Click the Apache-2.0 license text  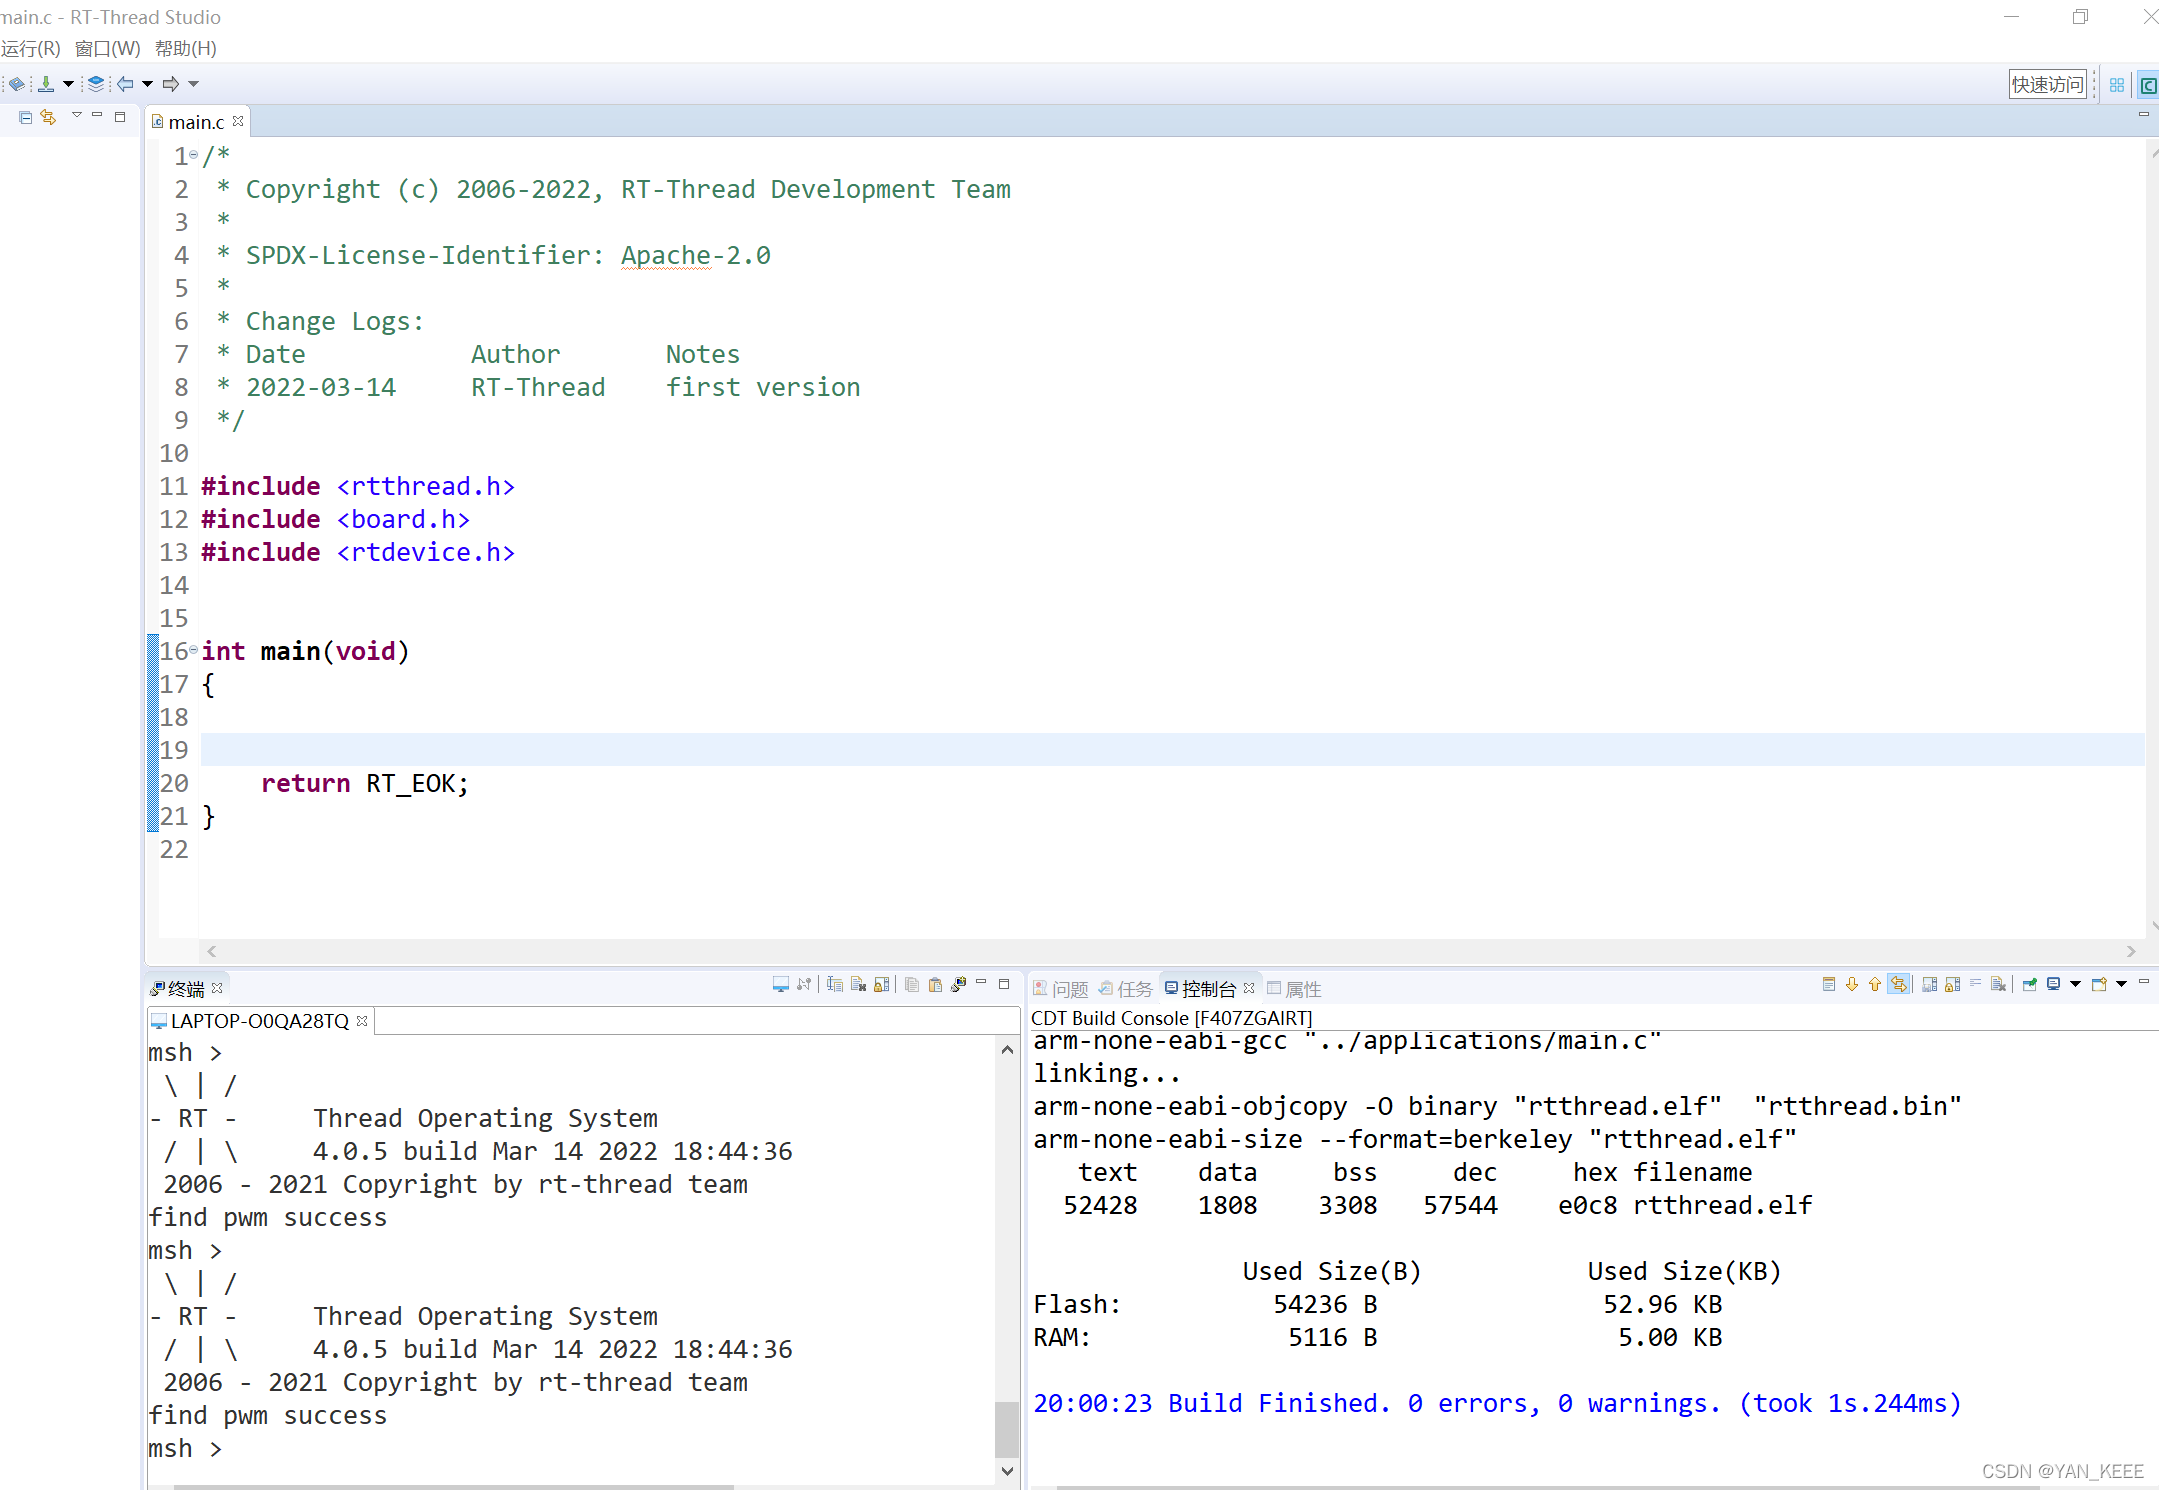[x=695, y=255]
